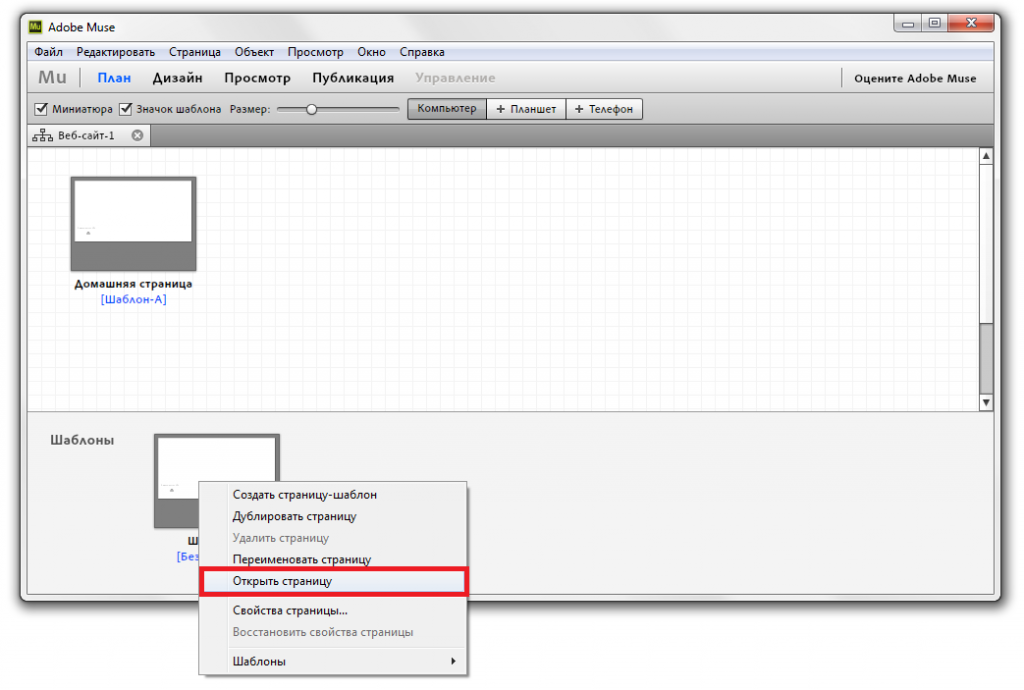
Task: Click the scroll-down arrow of the plan area
Action: tap(986, 402)
